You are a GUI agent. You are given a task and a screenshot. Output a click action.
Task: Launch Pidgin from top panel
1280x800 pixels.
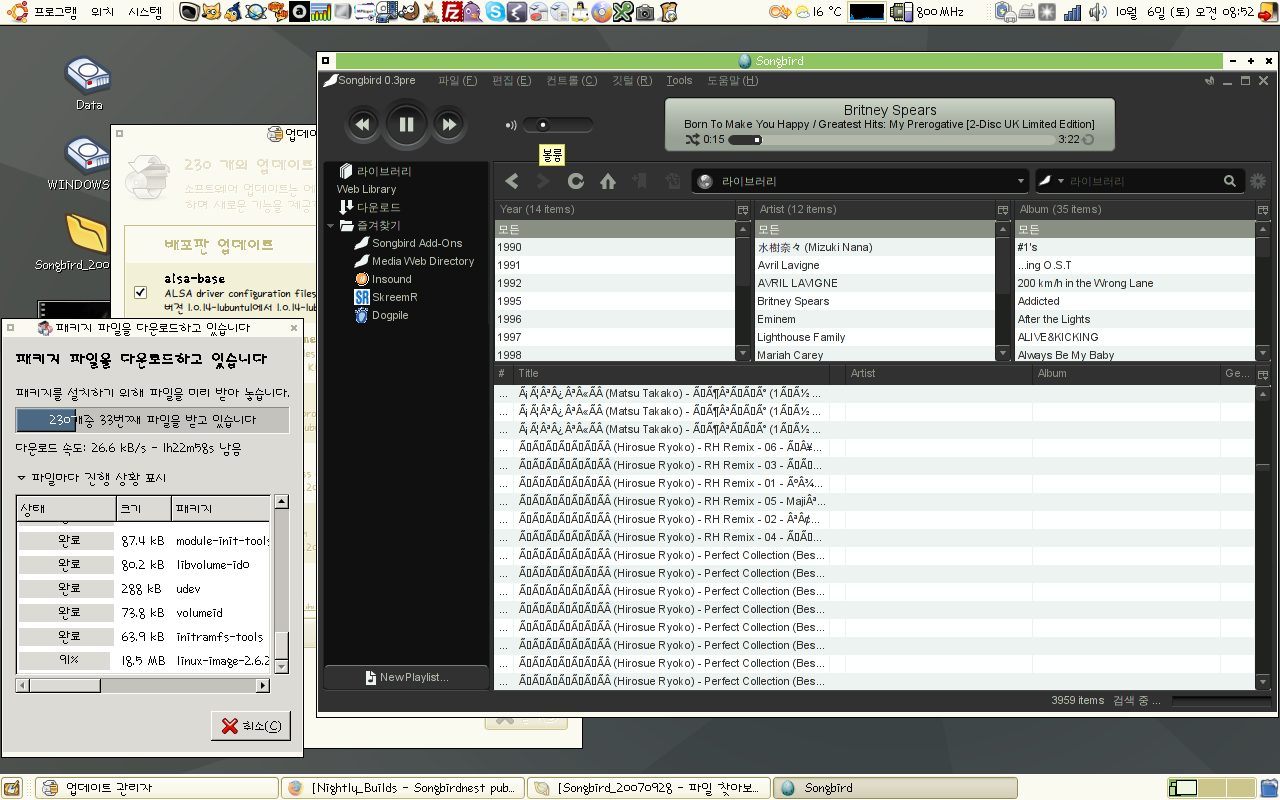(x=473, y=12)
